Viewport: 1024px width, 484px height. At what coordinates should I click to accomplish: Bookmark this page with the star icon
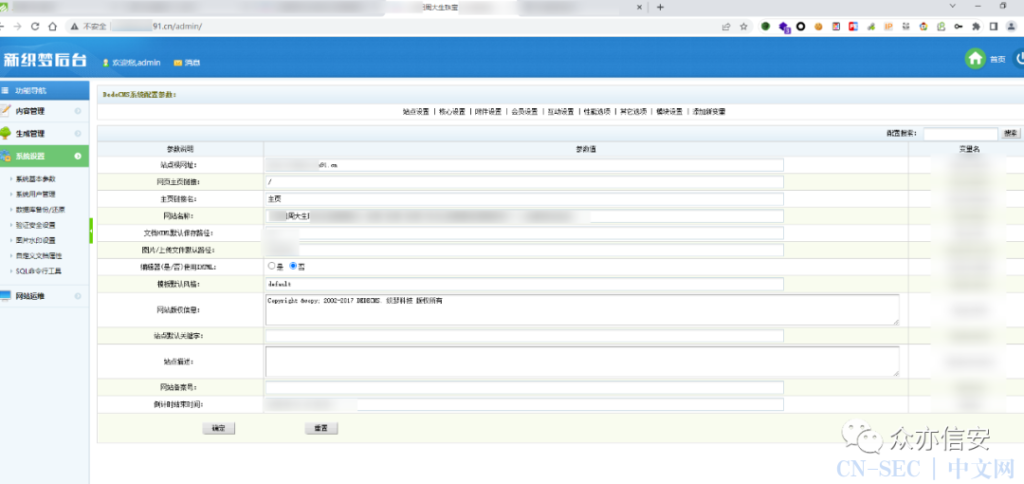[x=743, y=27]
